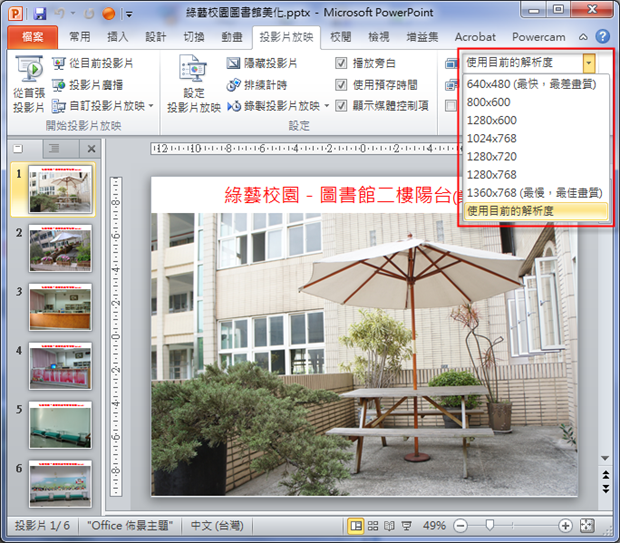Toggle 播放旁白 checkbox
Screen dimensions: 620x543
pyautogui.click(x=341, y=63)
